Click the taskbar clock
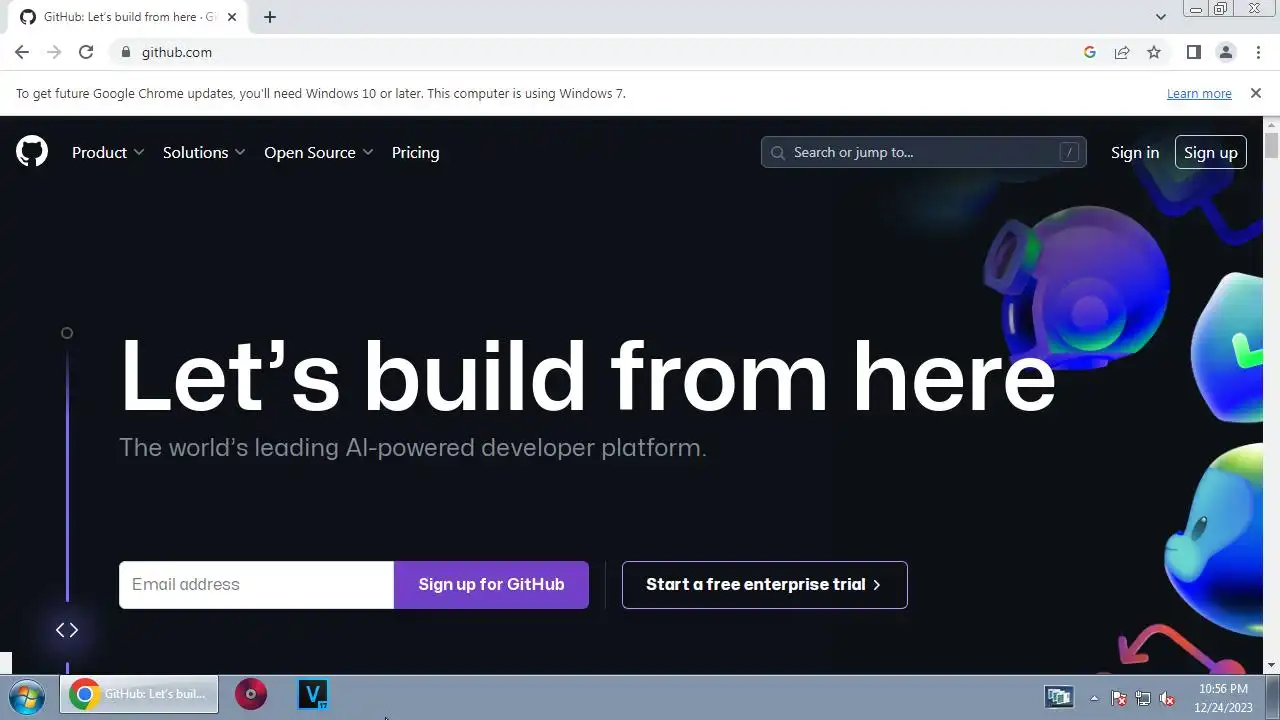 pos(1223,698)
